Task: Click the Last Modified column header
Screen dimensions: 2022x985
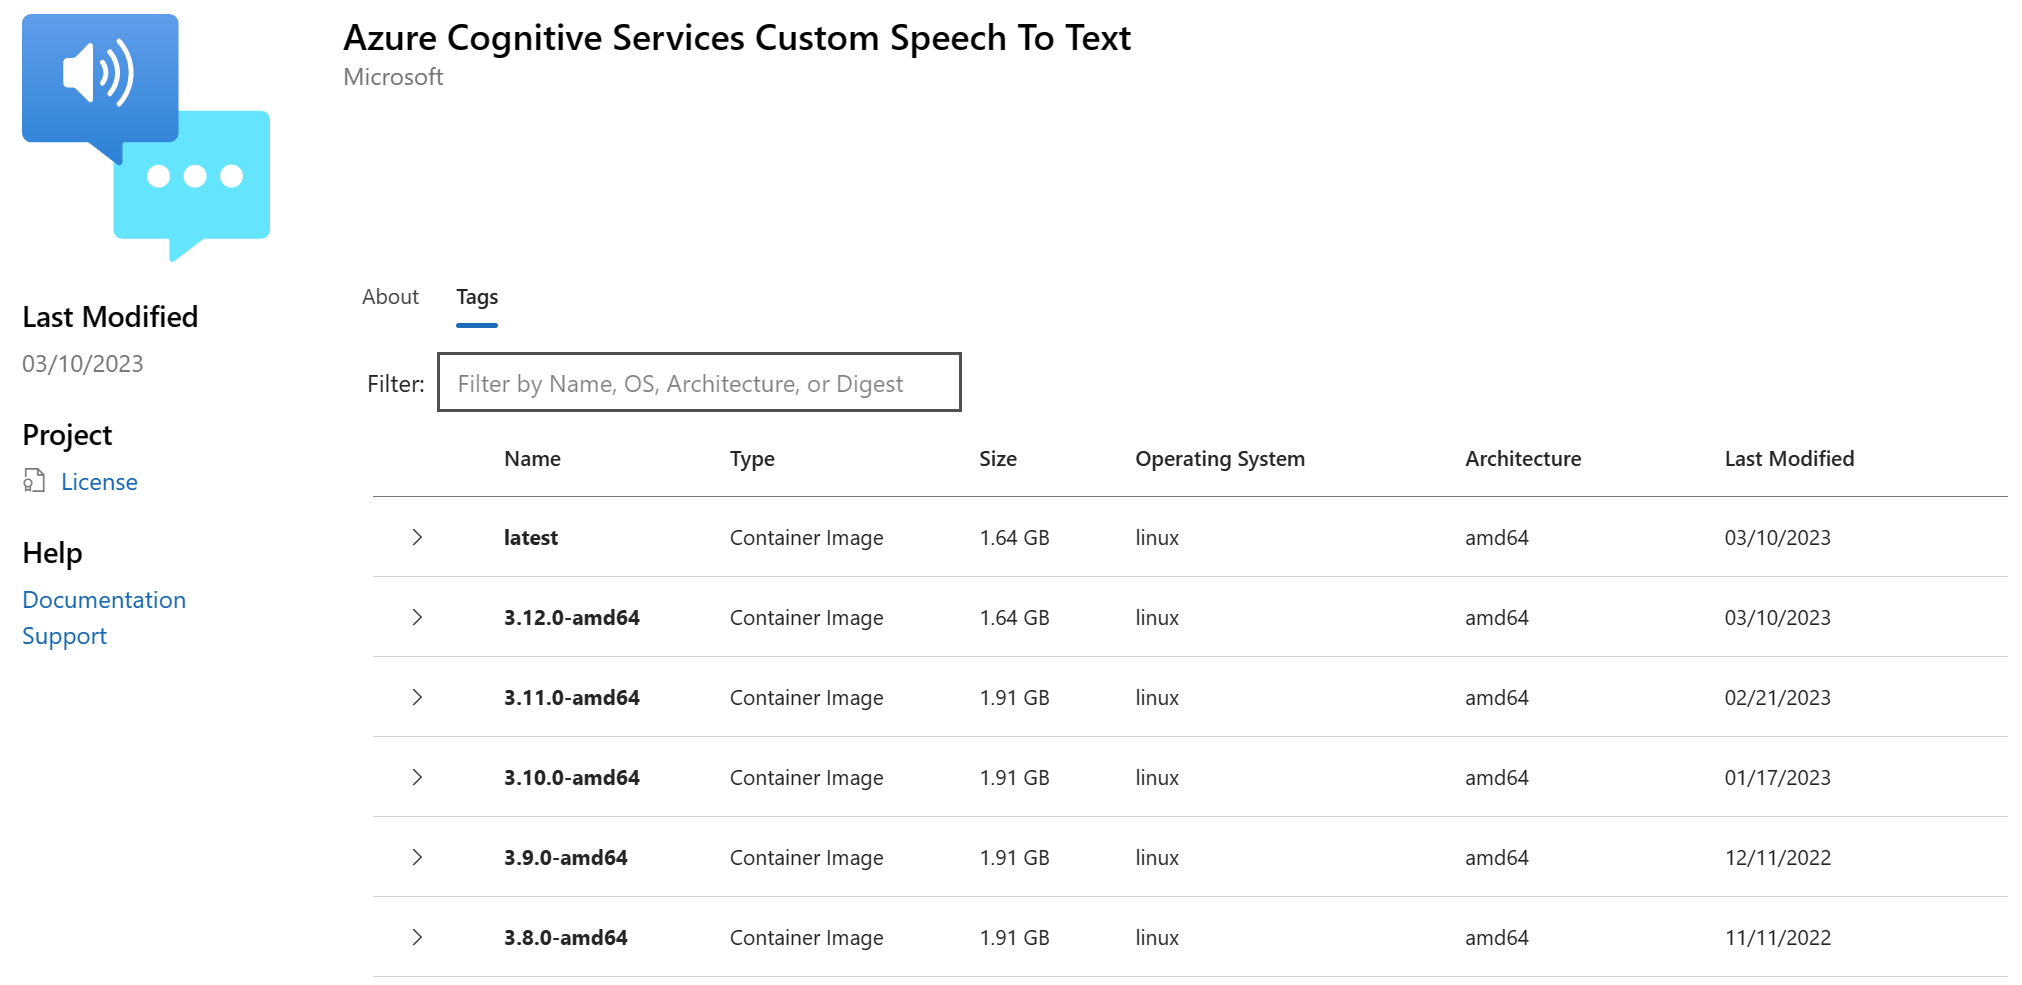Action: click(1789, 458)
